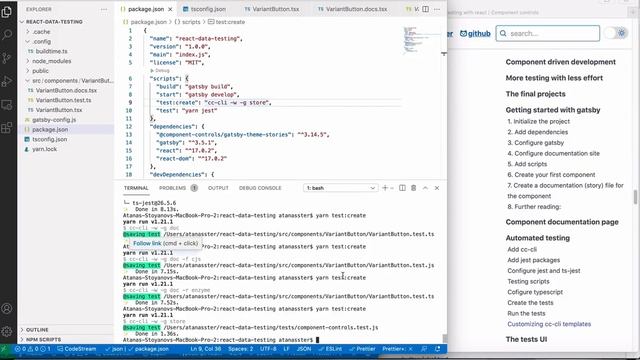Open the Run and Debug view
The image size is (640, 360).
click(x=7, y=82)
